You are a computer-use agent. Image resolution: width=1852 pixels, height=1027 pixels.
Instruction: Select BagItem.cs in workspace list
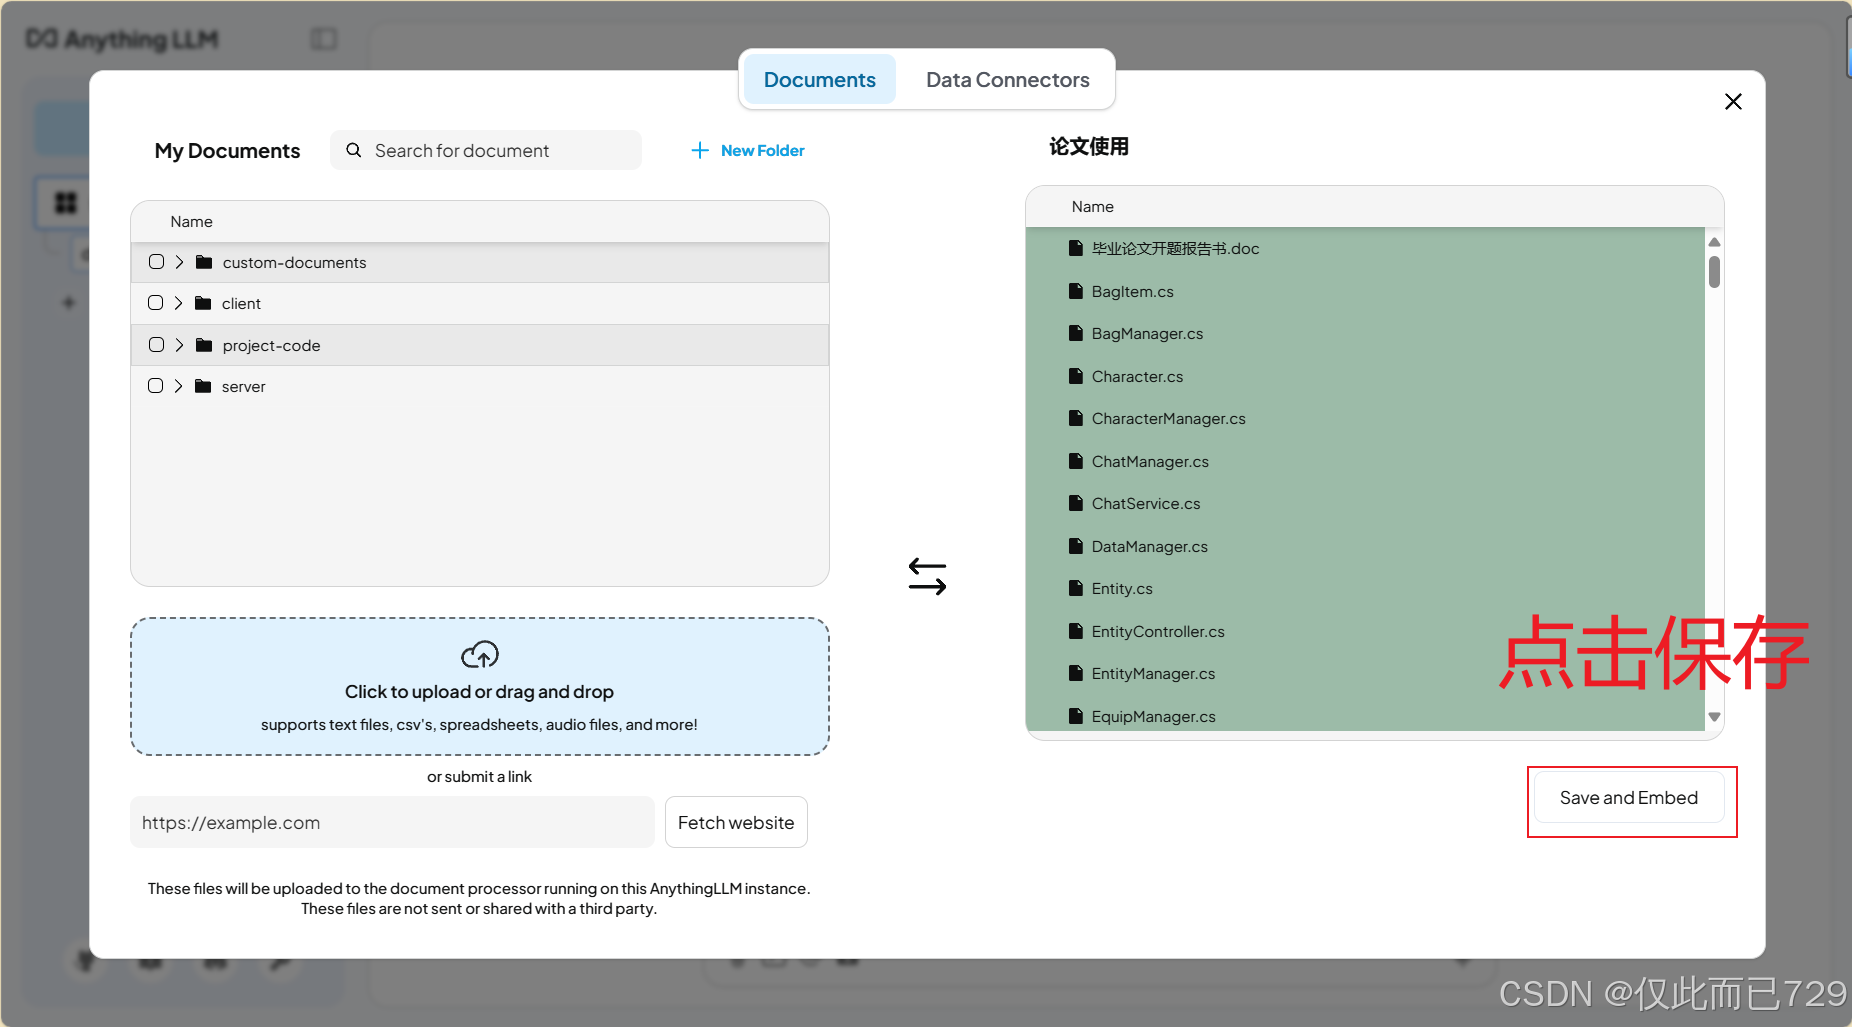tap(1132, 292)
